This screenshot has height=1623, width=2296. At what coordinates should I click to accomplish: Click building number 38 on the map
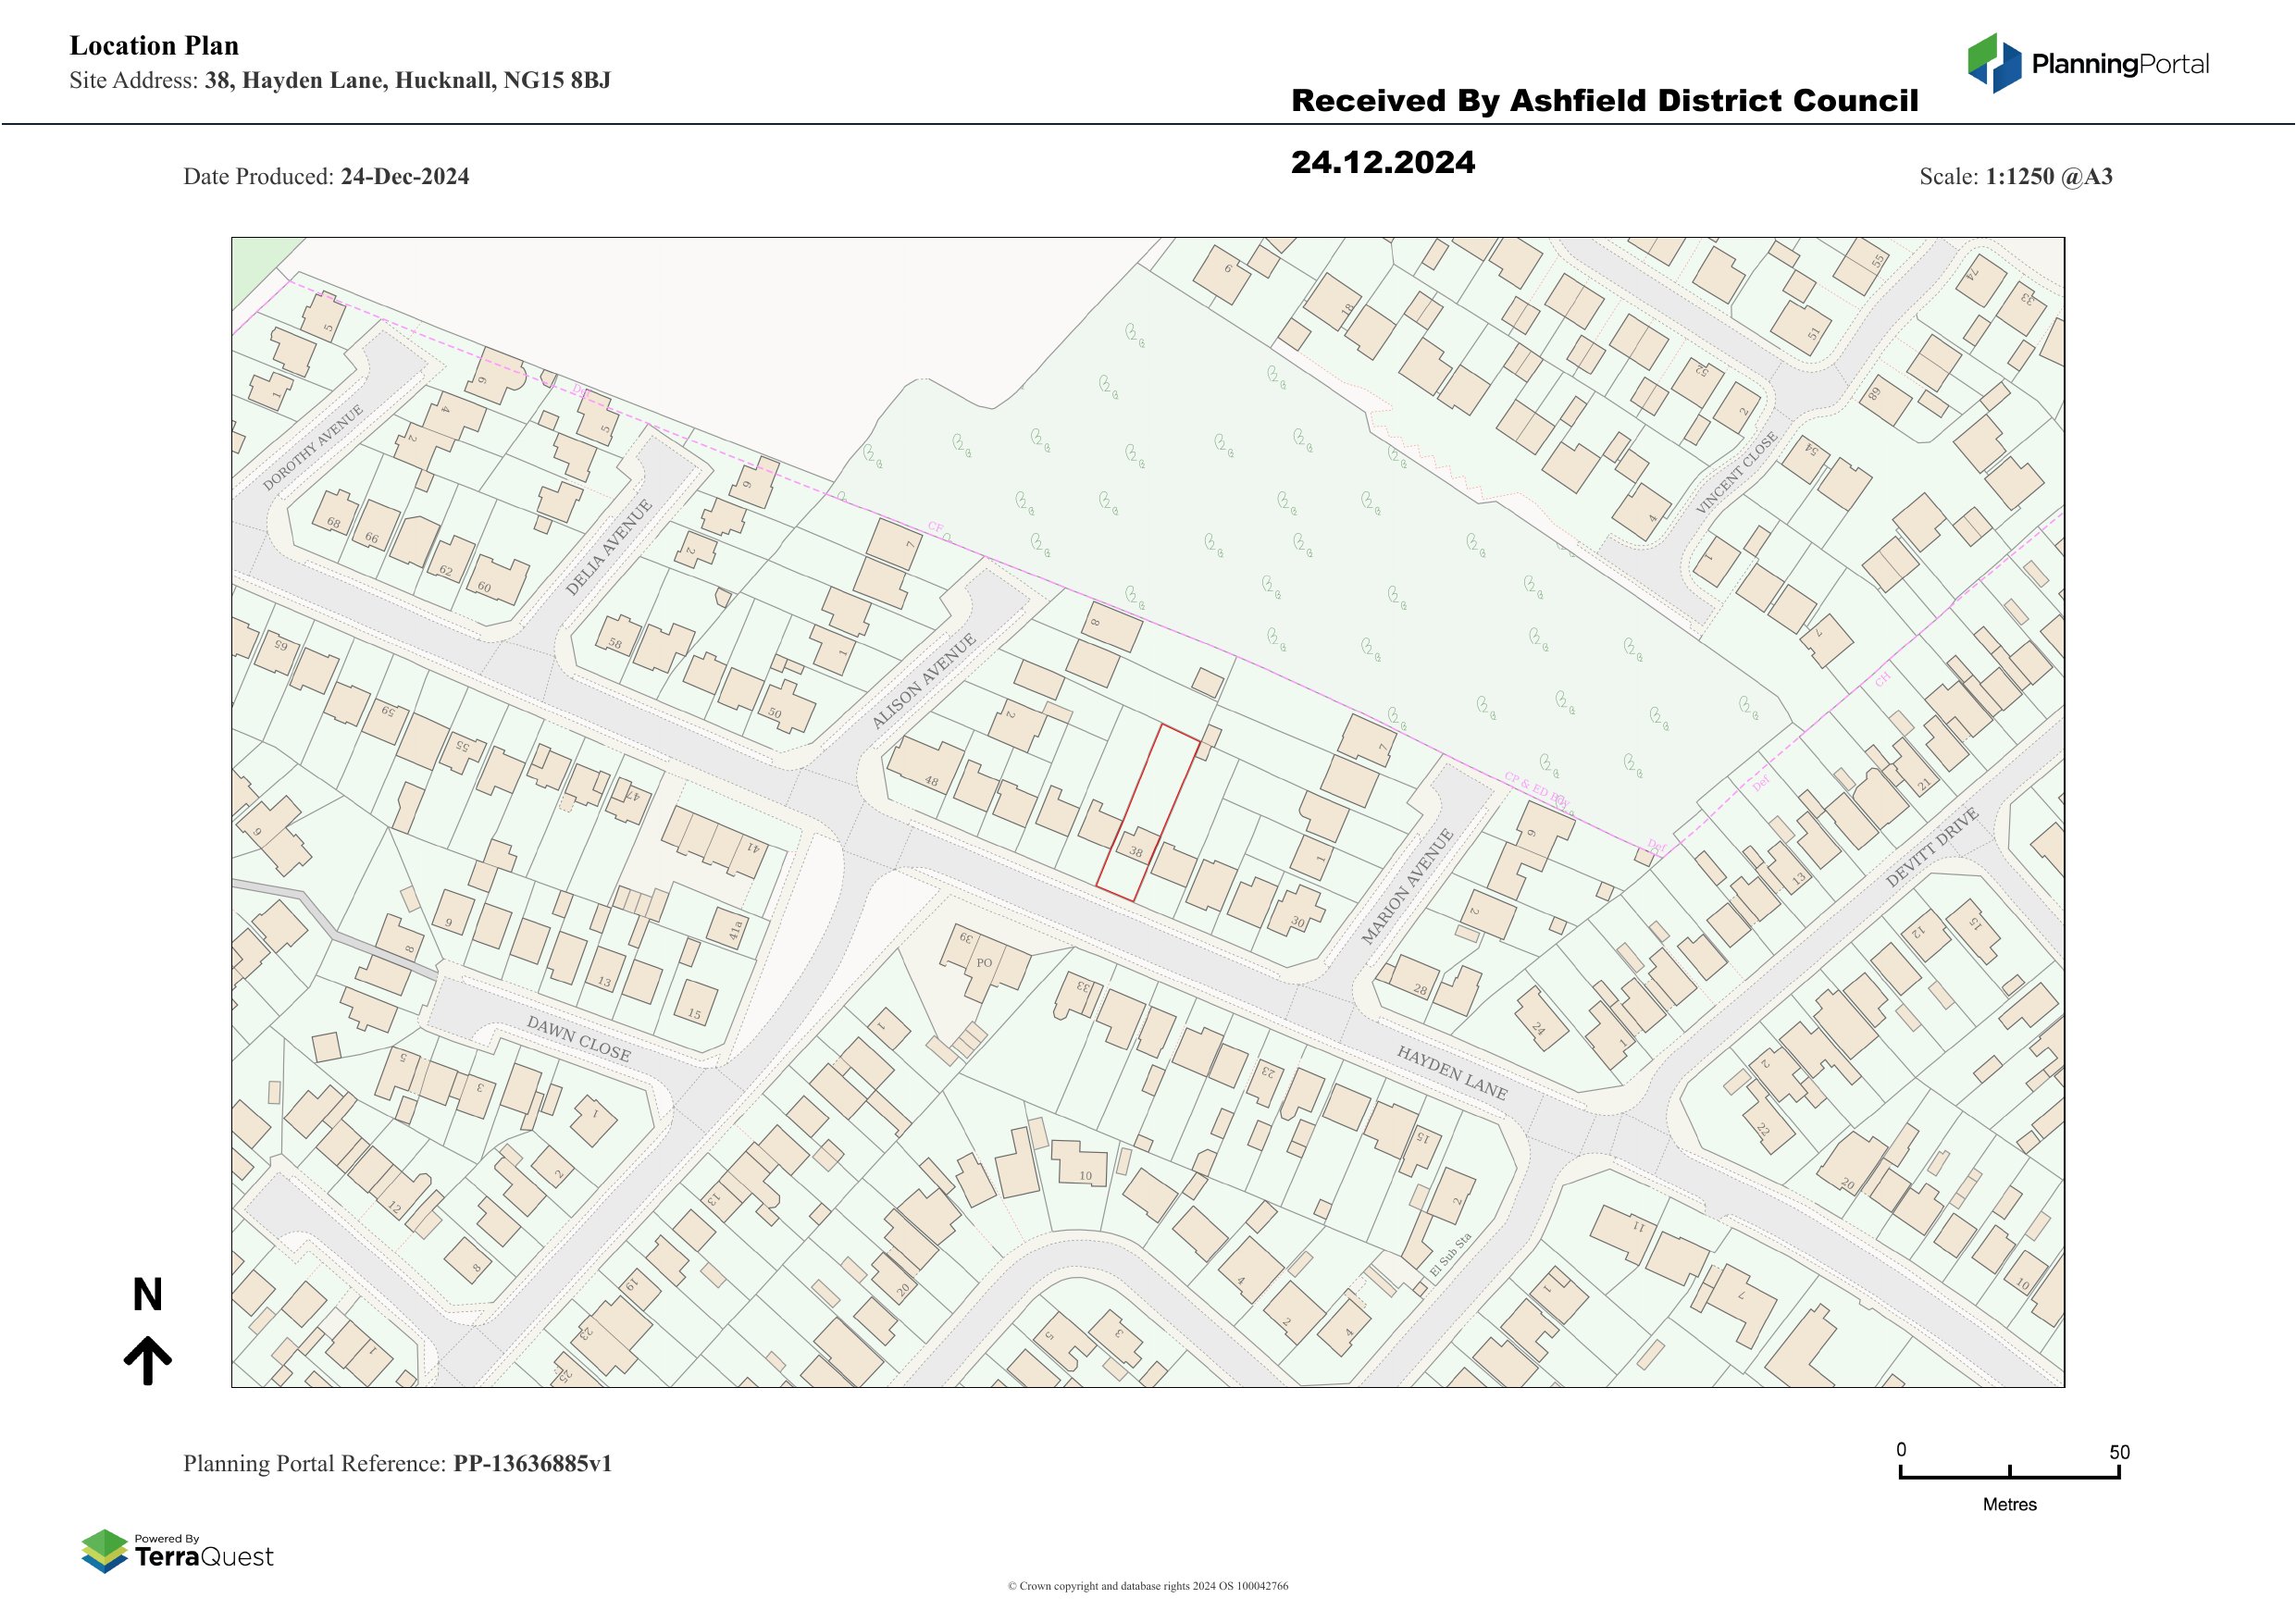click(x=1136, y=852)
